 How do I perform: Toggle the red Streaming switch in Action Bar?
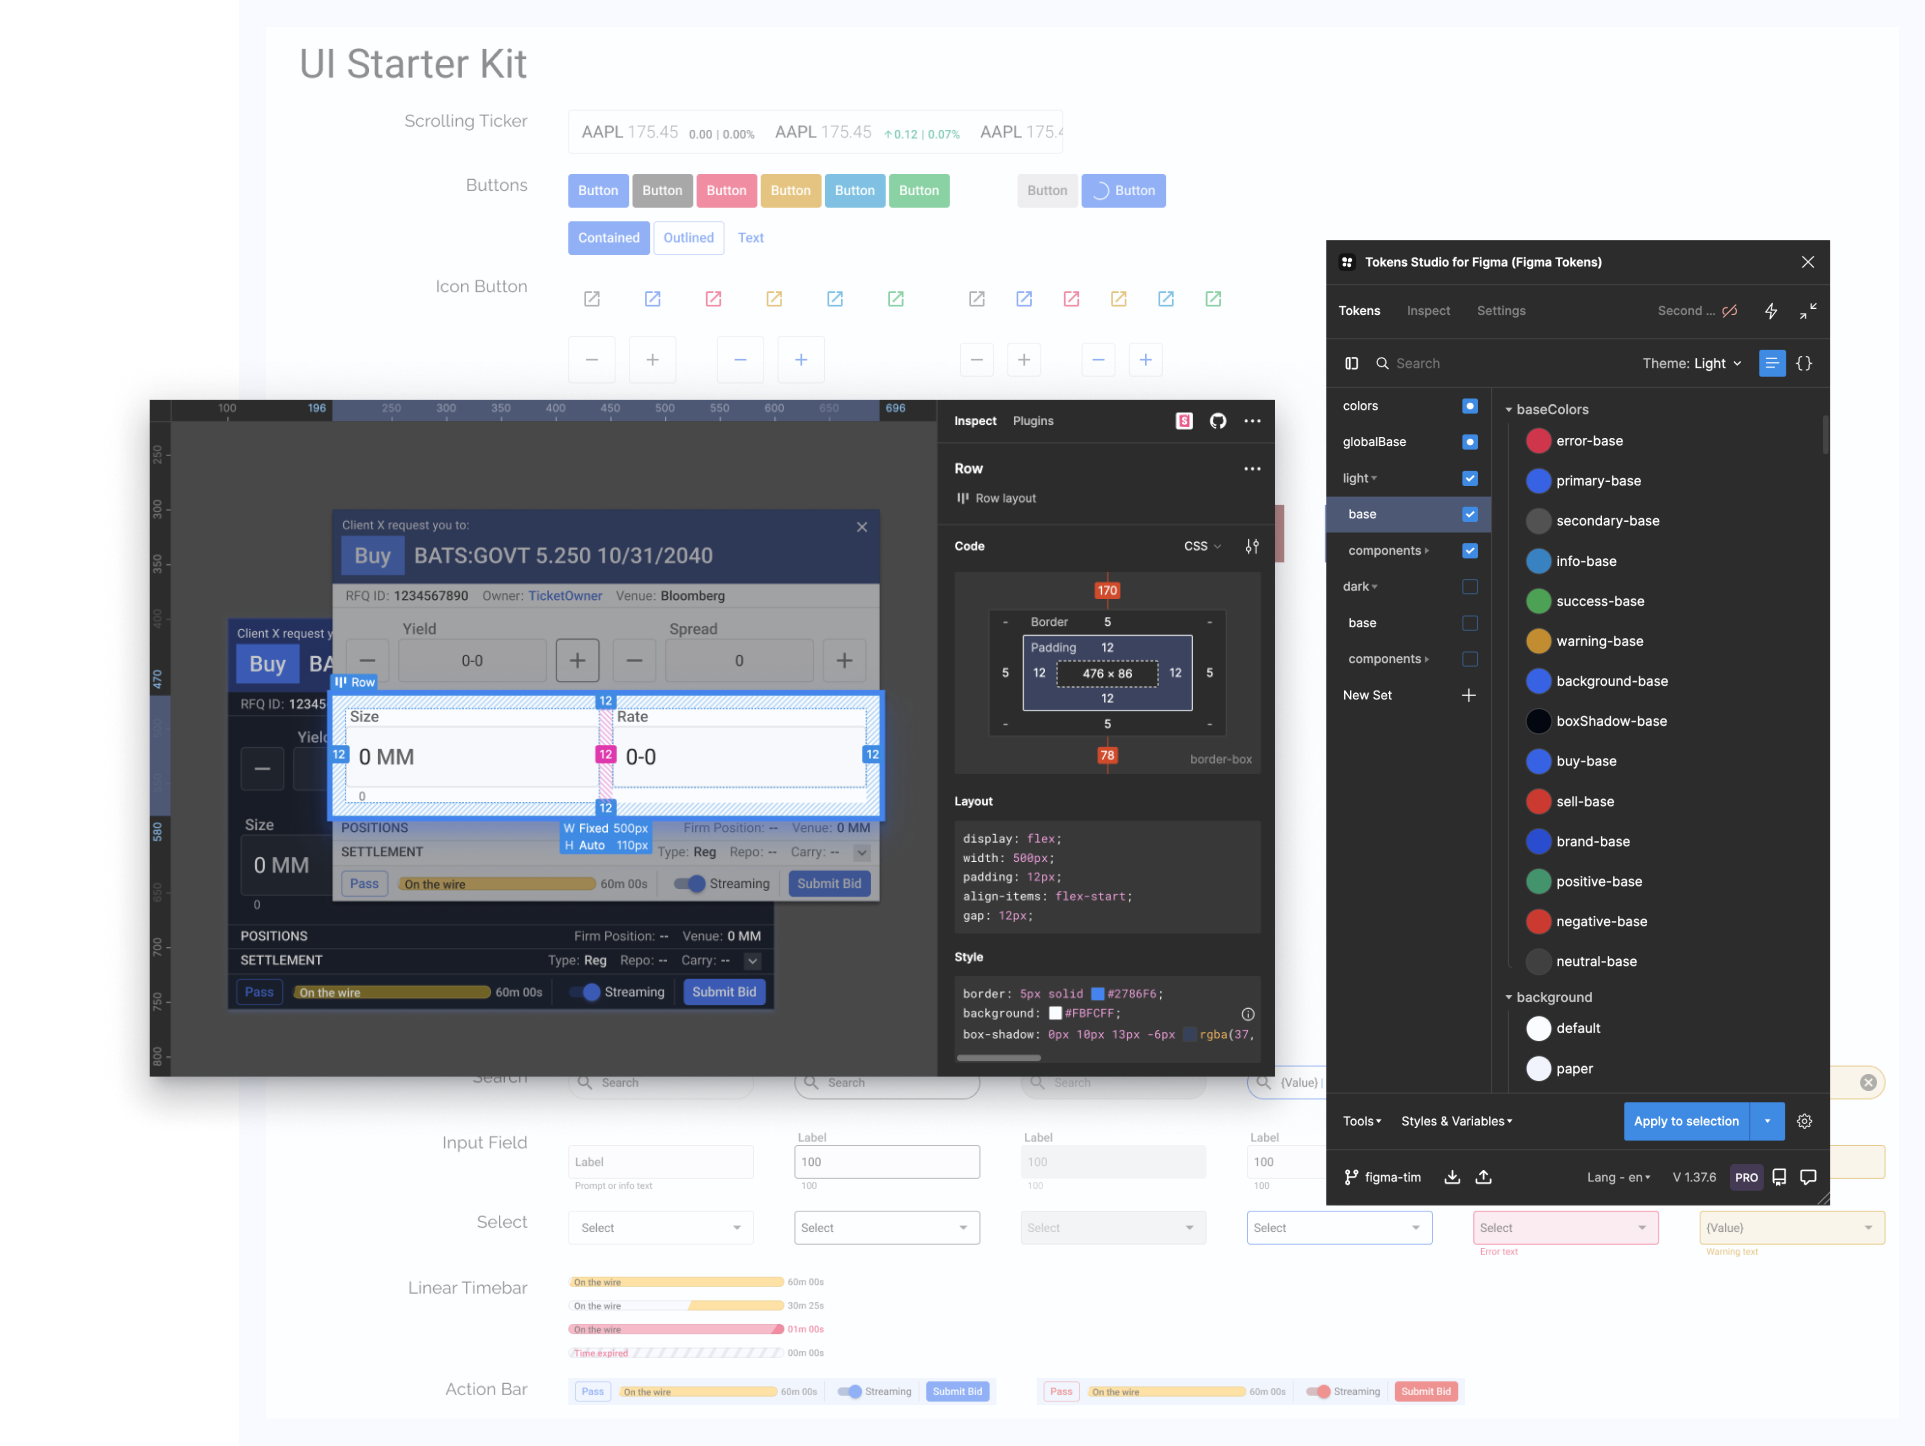coord(1319,1391)
